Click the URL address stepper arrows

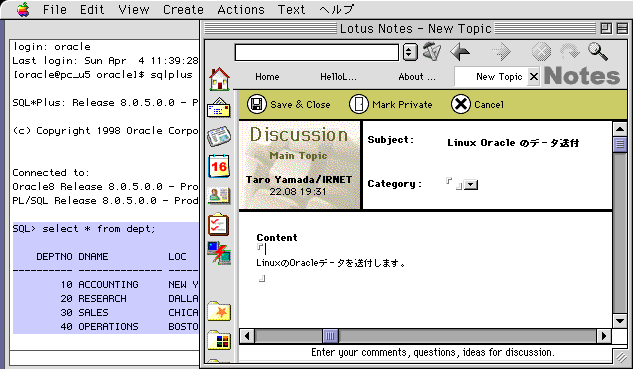coord(410,52)
